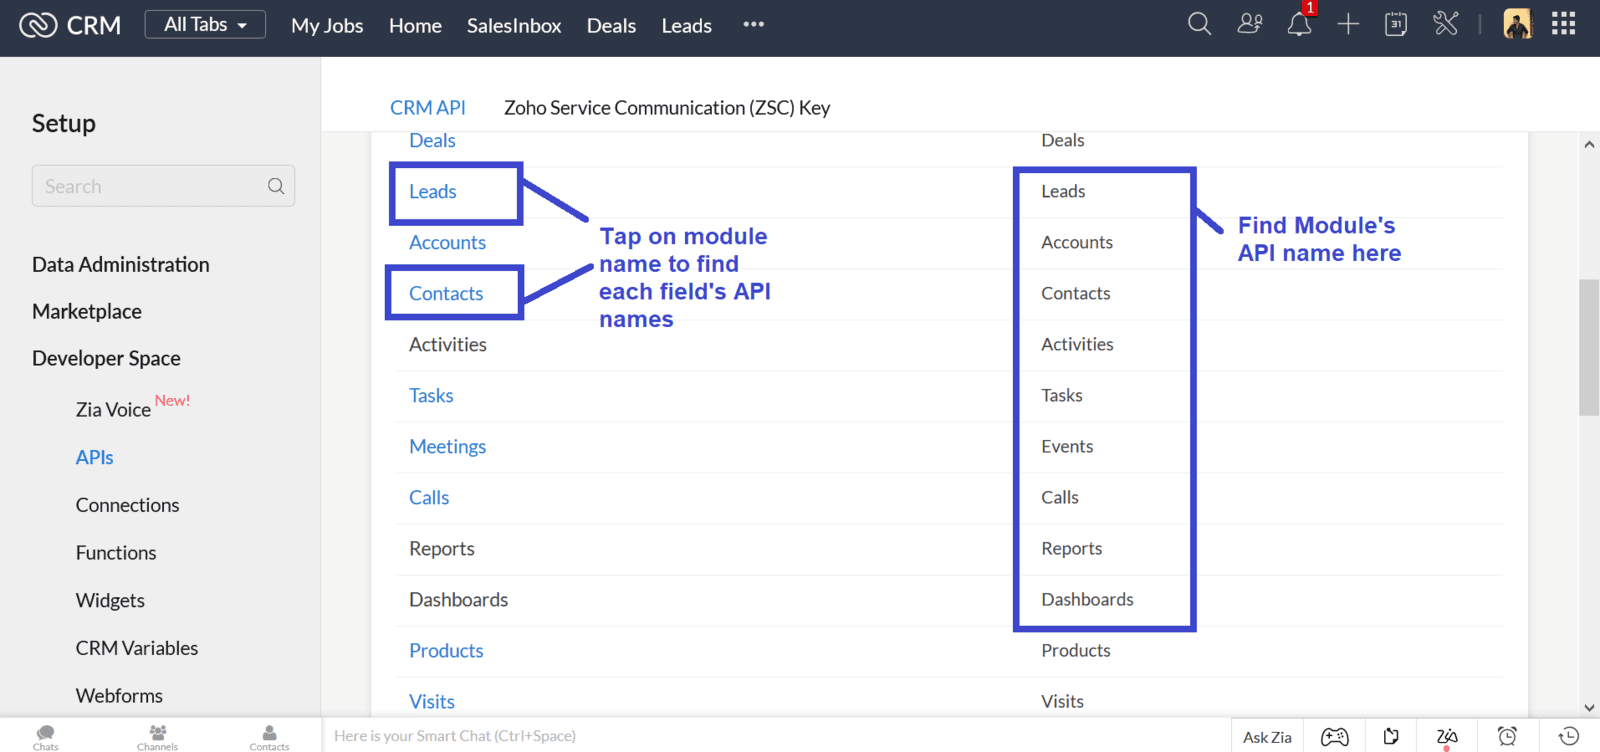
Task: Open the gamepad icon in bottom bar
Action: [1335, 737]
